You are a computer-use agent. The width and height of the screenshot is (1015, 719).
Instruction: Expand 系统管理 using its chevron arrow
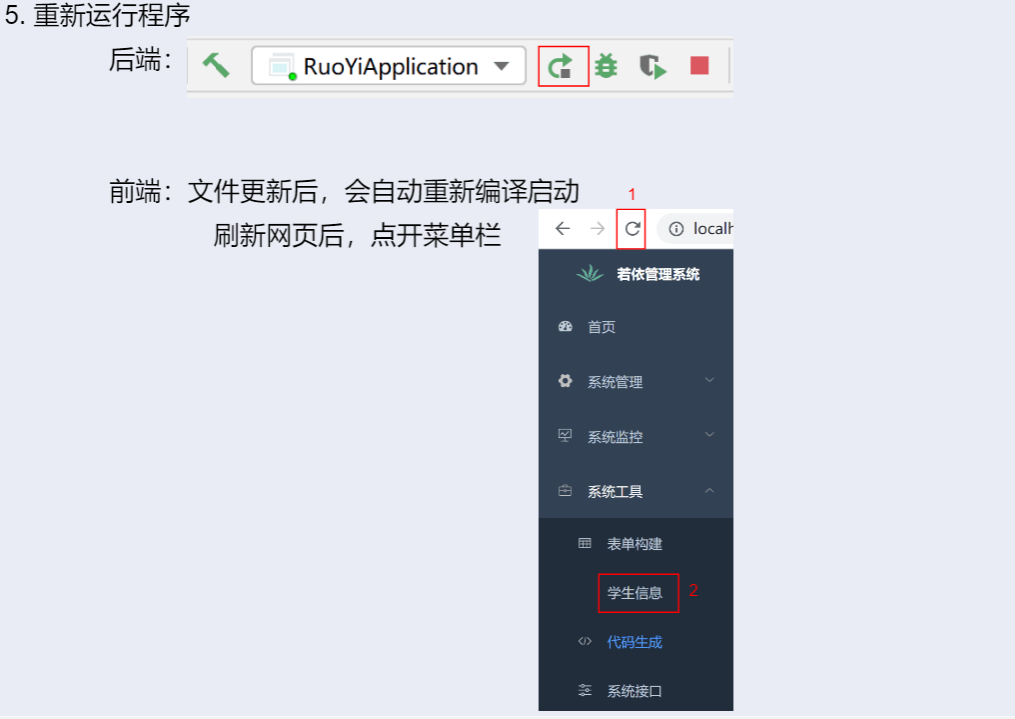[709, 380]
